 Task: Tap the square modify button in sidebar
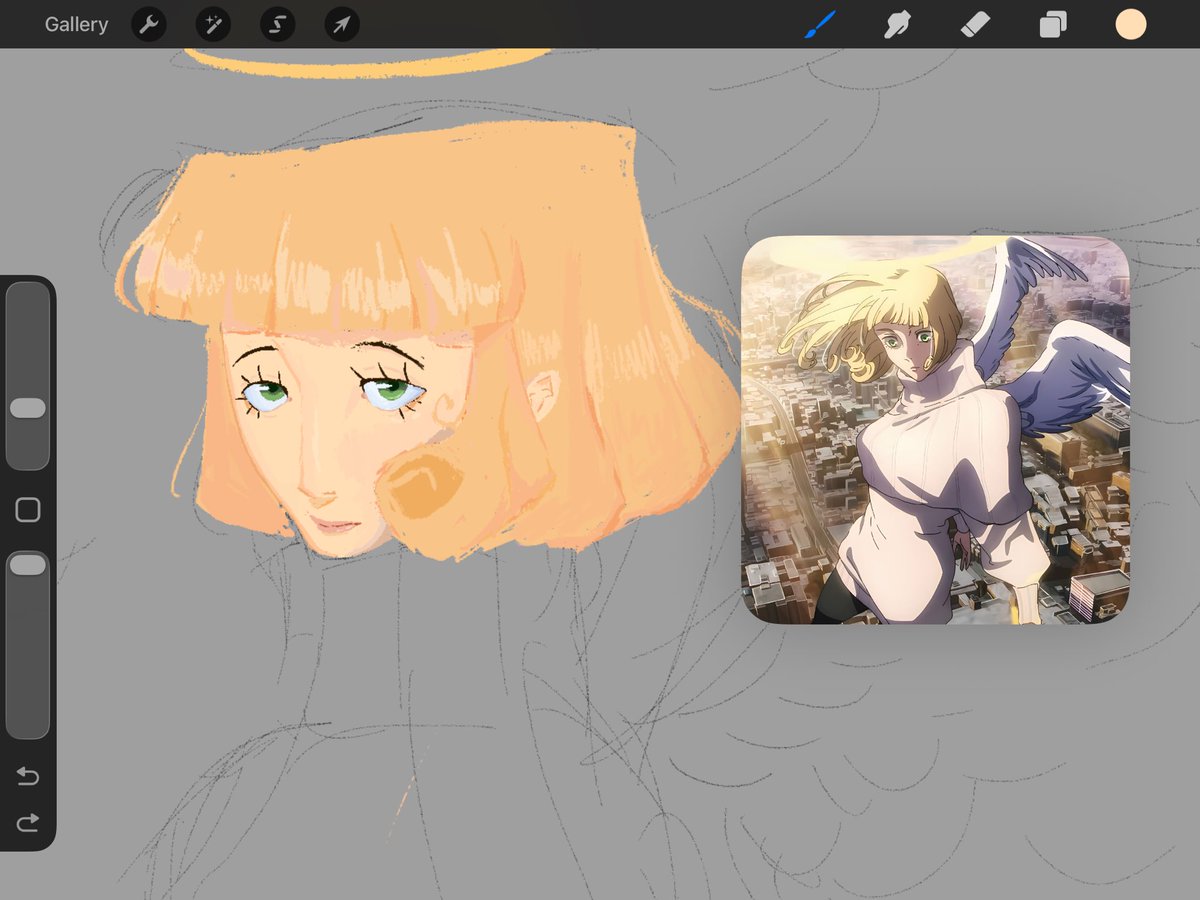click(x=28, y=510)
